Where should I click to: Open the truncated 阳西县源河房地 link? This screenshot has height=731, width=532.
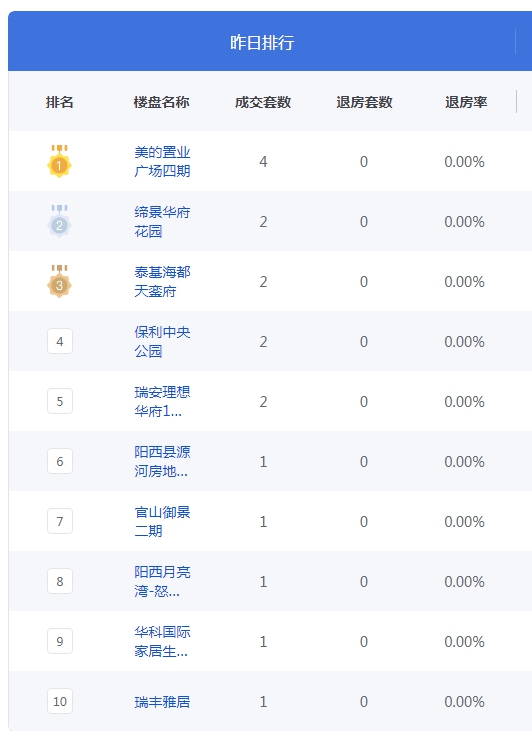[x=162, y=462]
